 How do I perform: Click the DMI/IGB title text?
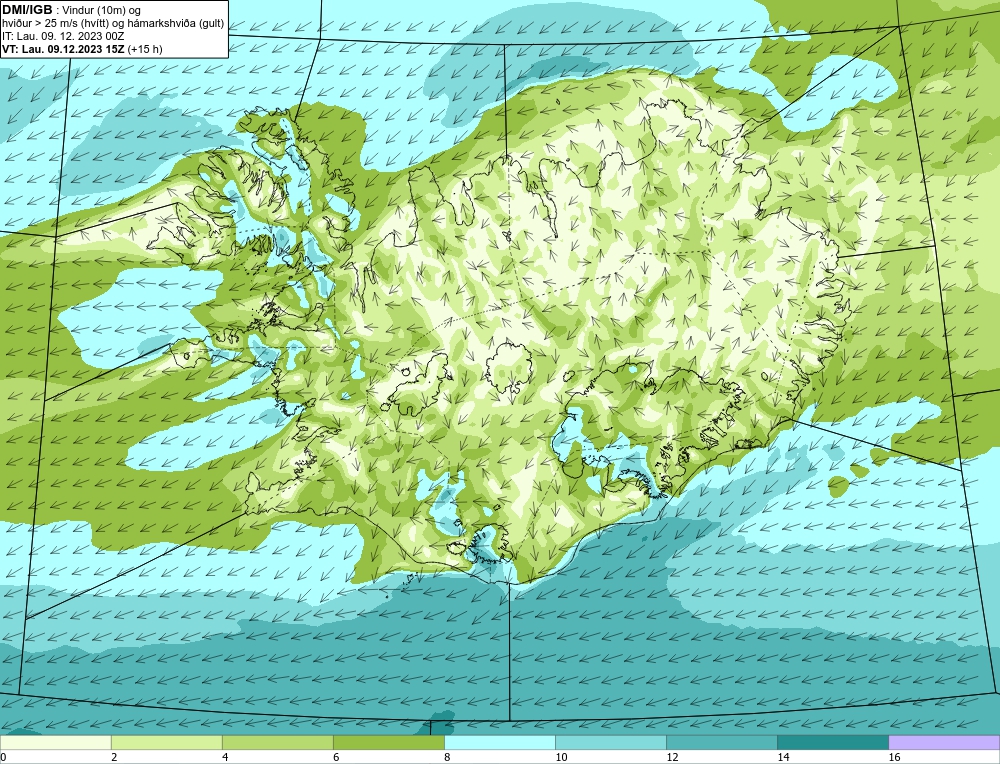tap(27, 10)
